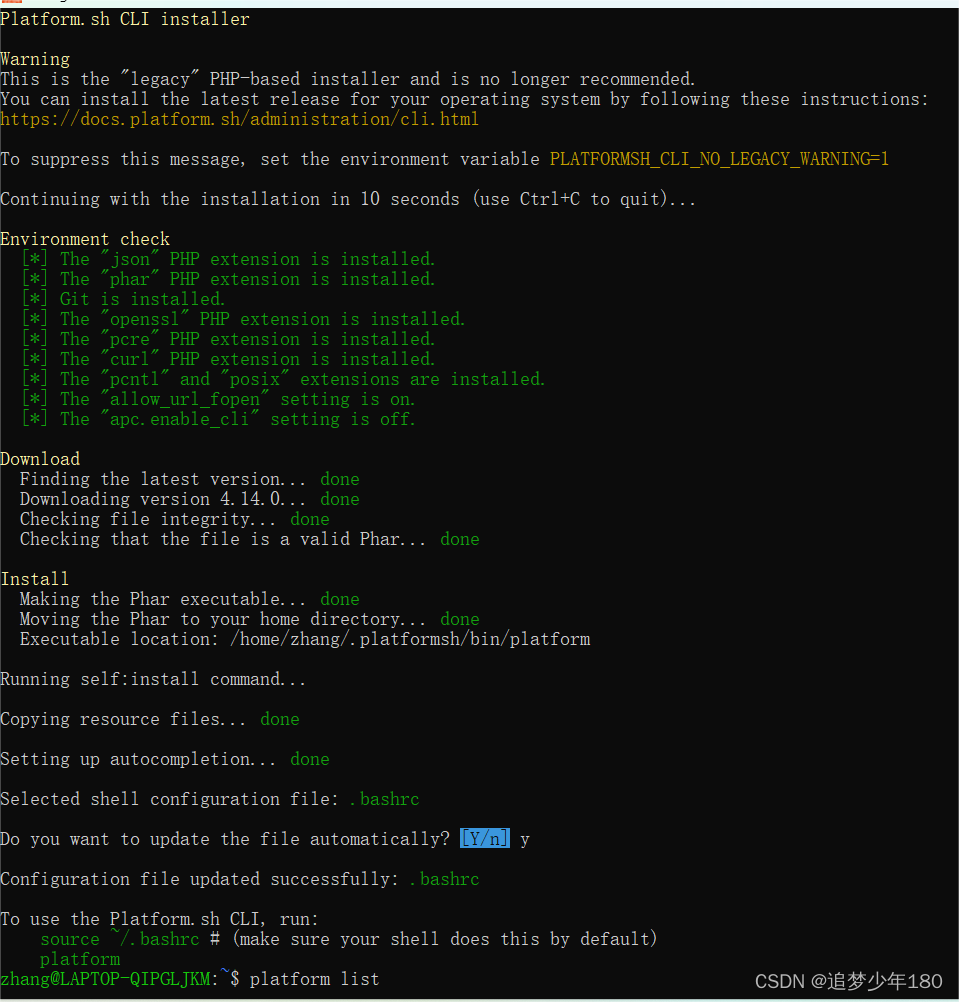Click the typed 'platform list' command

tap(314, 979)
